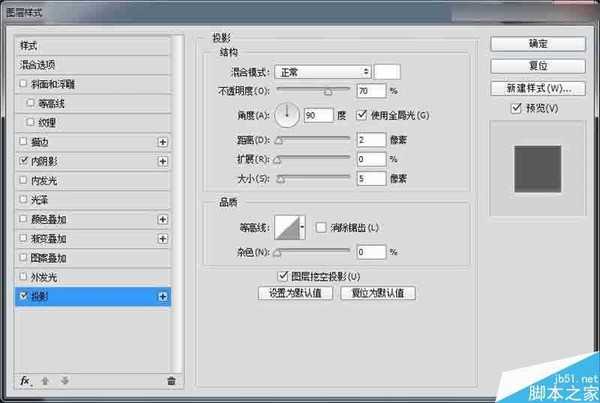Click the 距离 value field

tap(371, 140)
